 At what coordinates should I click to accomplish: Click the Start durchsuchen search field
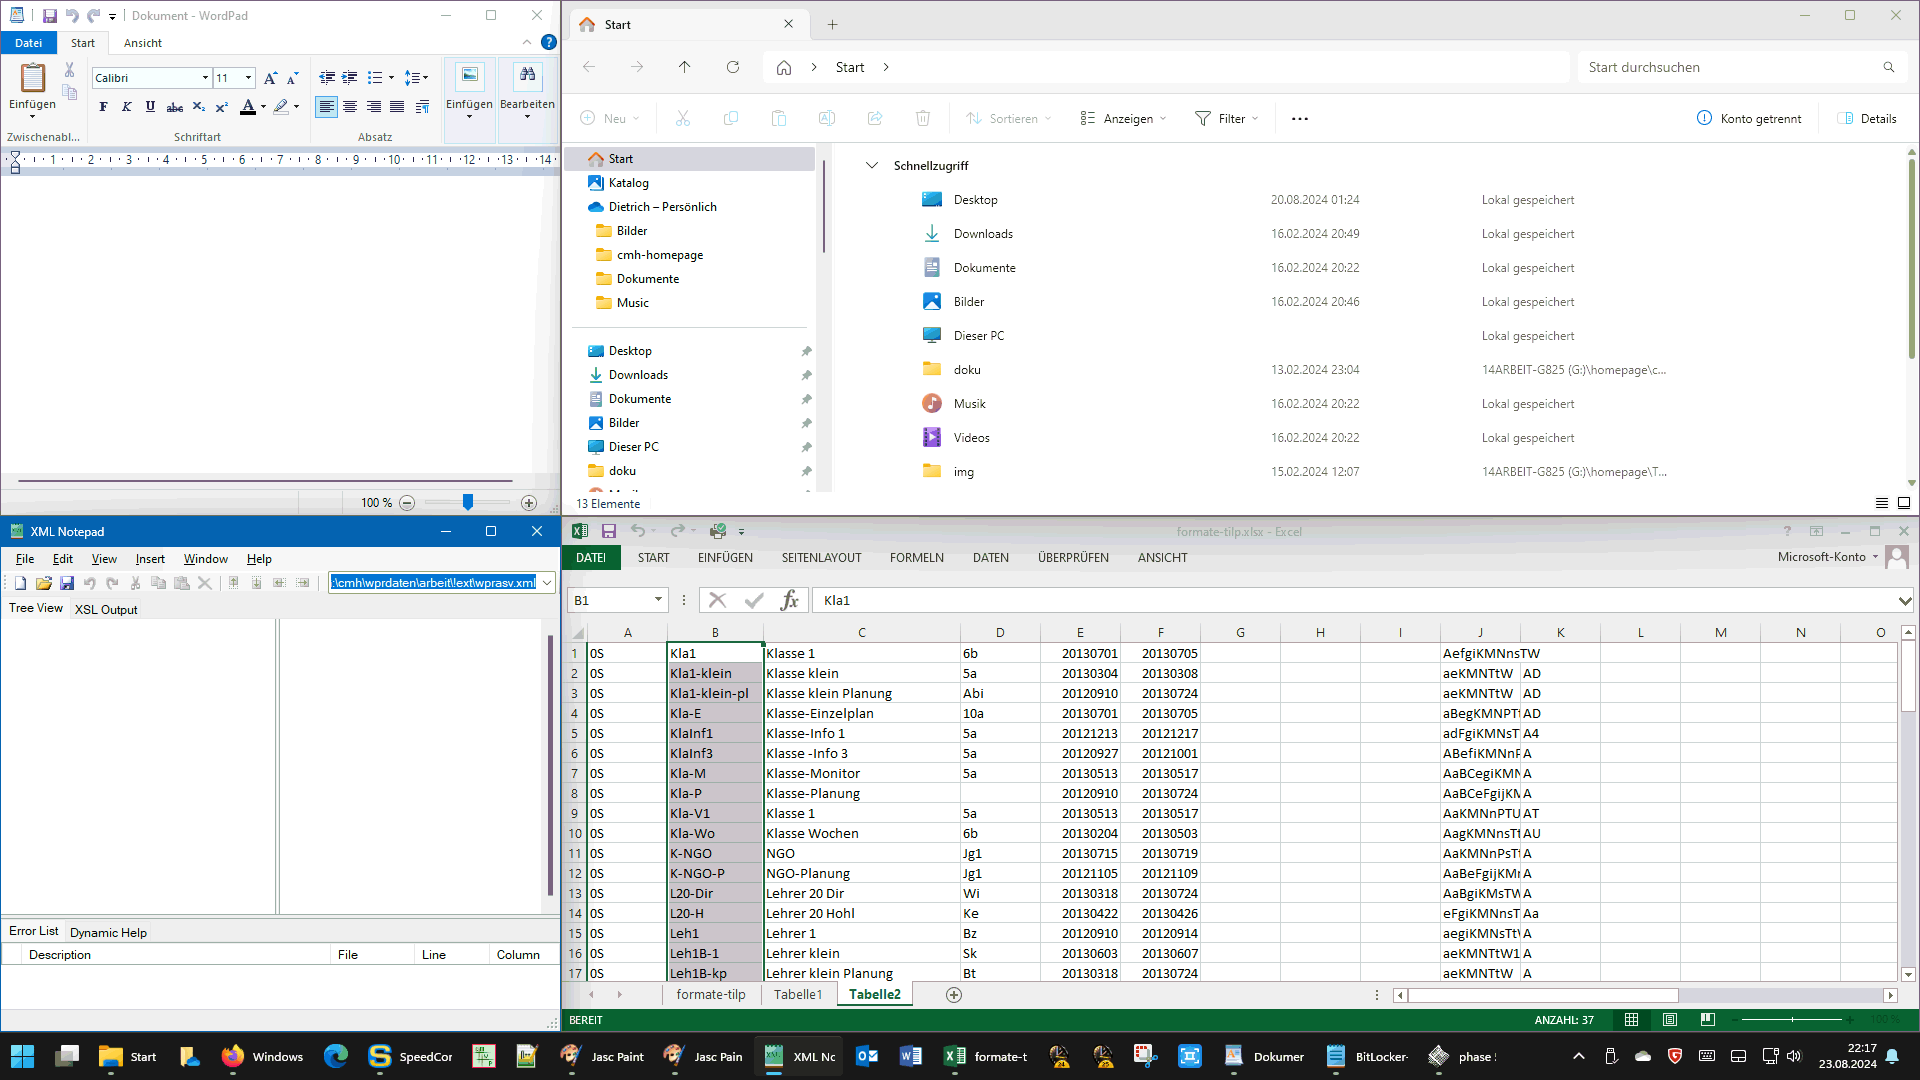coord(1730,67)
